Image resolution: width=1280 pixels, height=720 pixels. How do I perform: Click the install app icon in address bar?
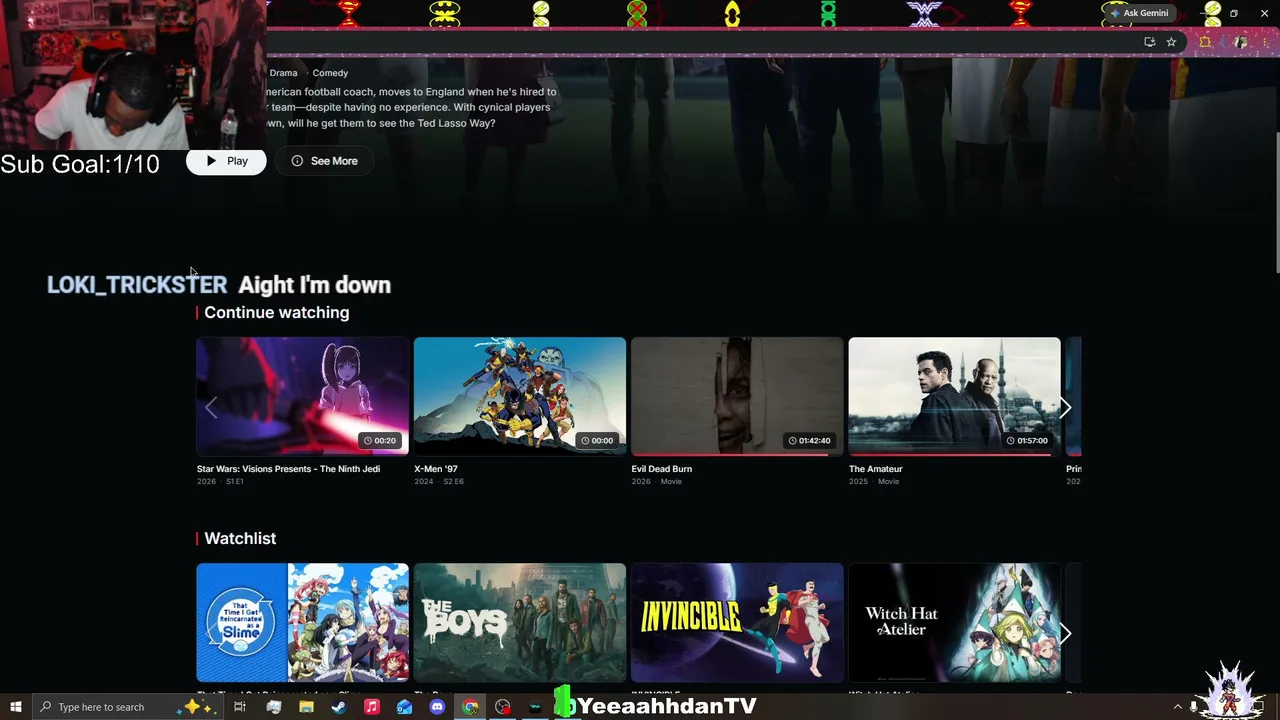[1149, 42]
